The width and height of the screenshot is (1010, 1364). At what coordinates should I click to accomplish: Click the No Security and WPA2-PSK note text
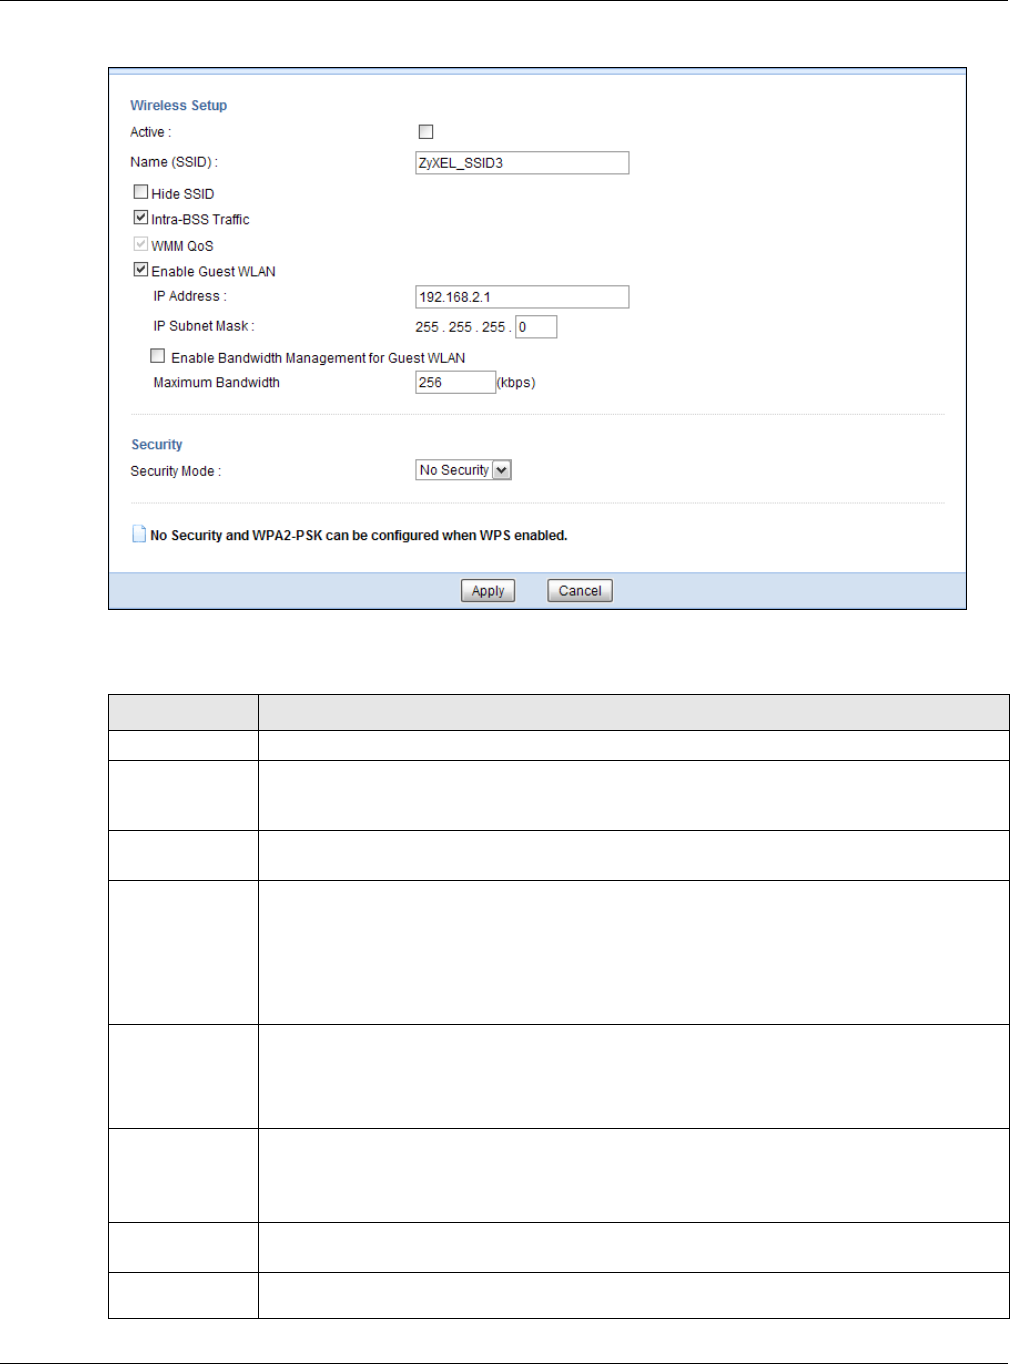click(x=359, y=536)
